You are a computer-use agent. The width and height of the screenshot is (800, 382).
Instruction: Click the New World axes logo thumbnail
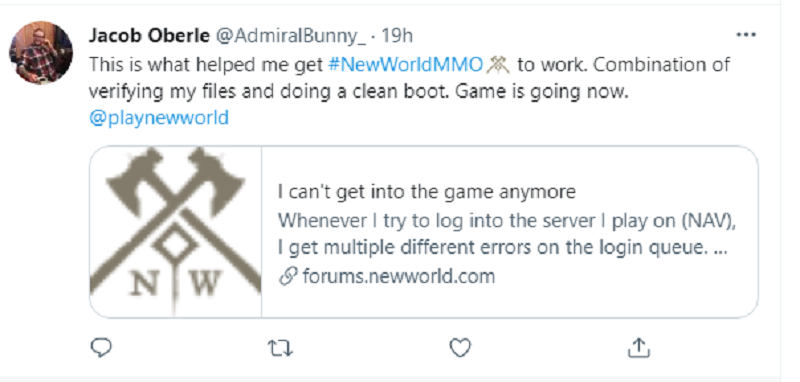tap(176, 232)
